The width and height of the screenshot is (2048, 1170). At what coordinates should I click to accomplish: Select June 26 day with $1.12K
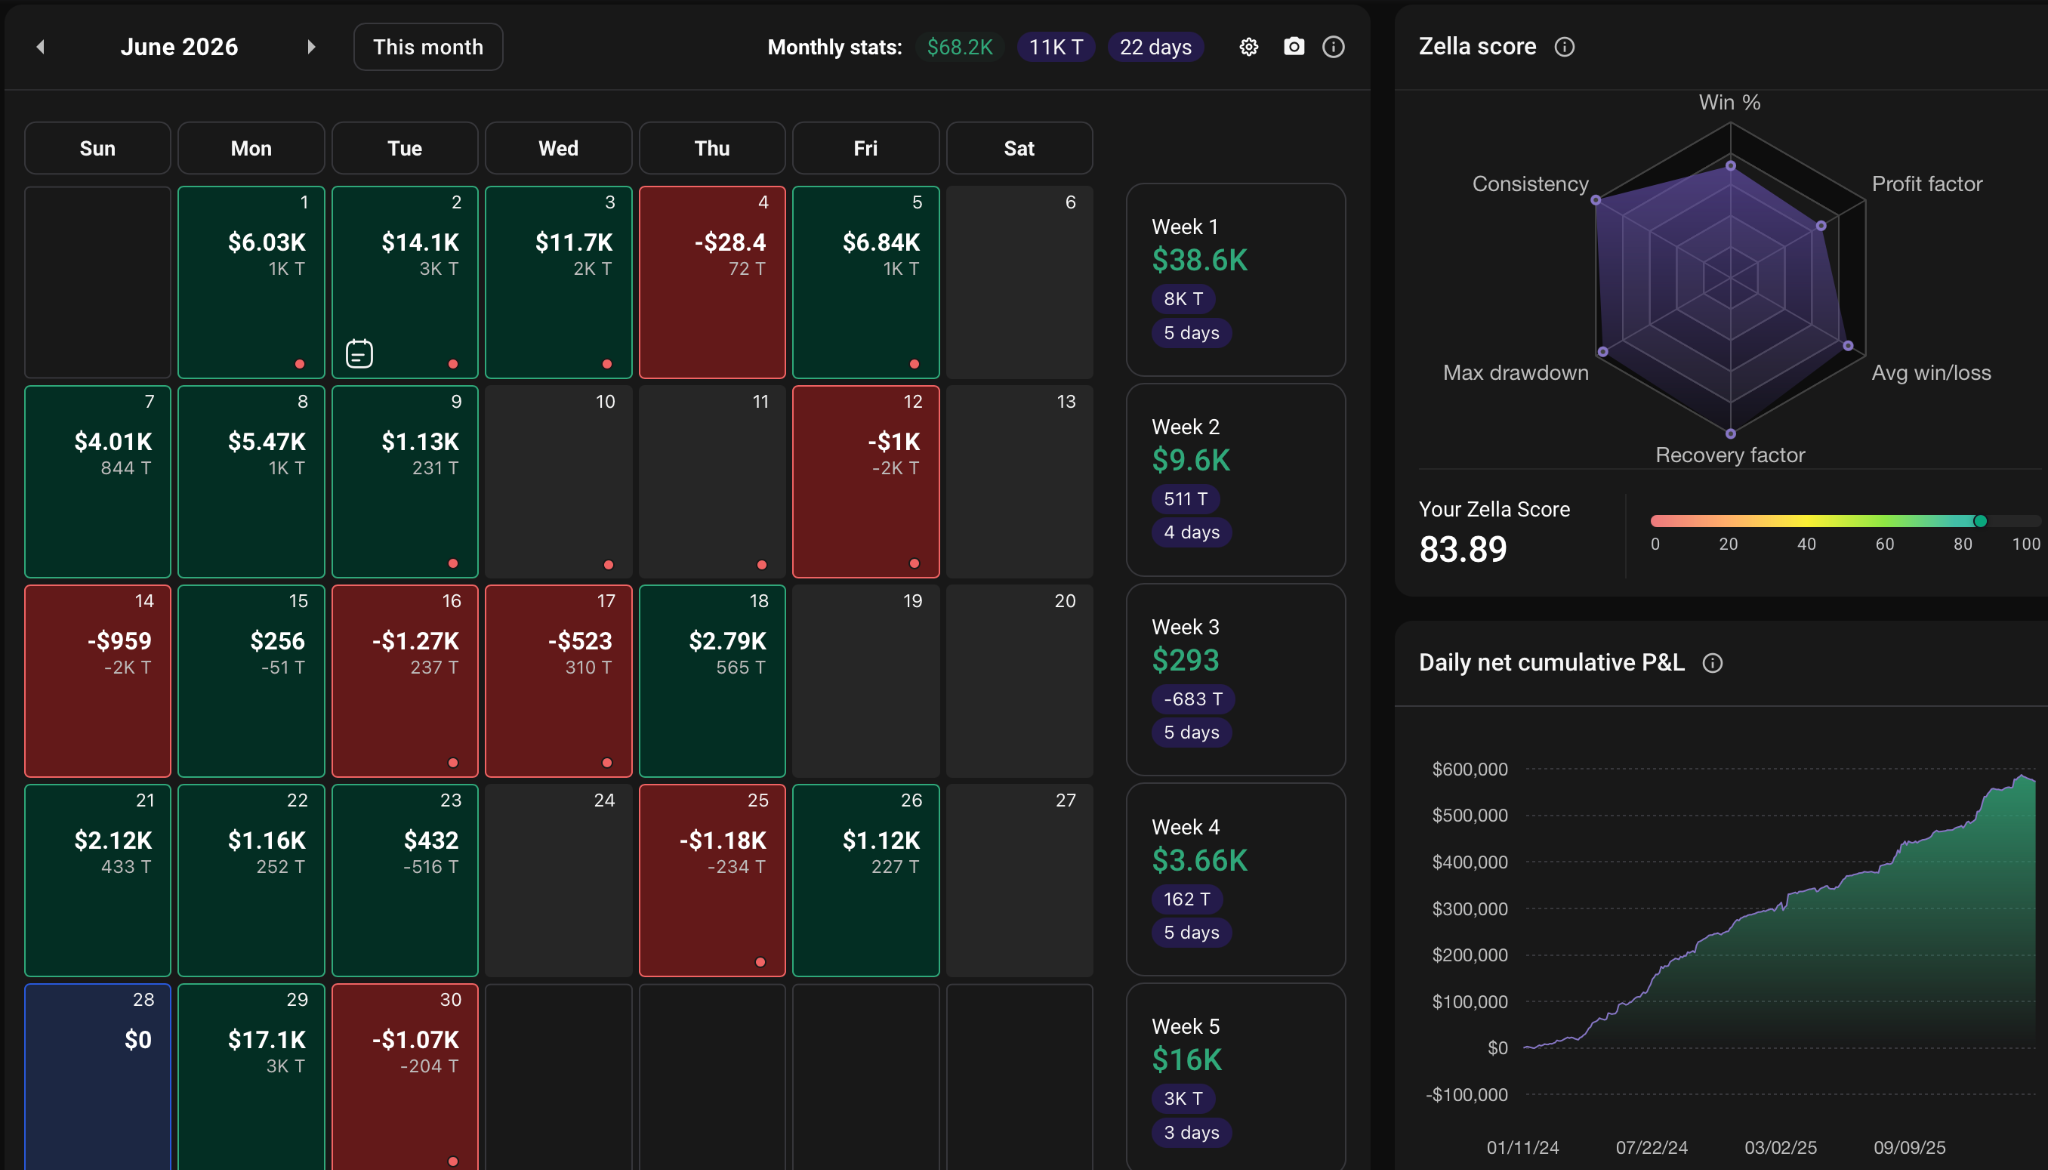pyautogui.click(x=866, y=880)
